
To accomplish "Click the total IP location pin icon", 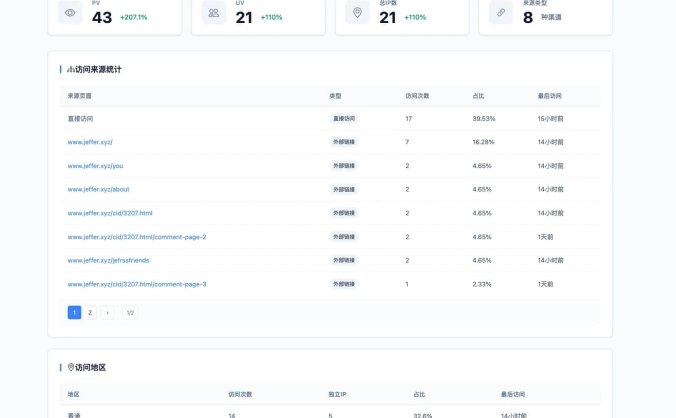I will [x=357, y=13].
